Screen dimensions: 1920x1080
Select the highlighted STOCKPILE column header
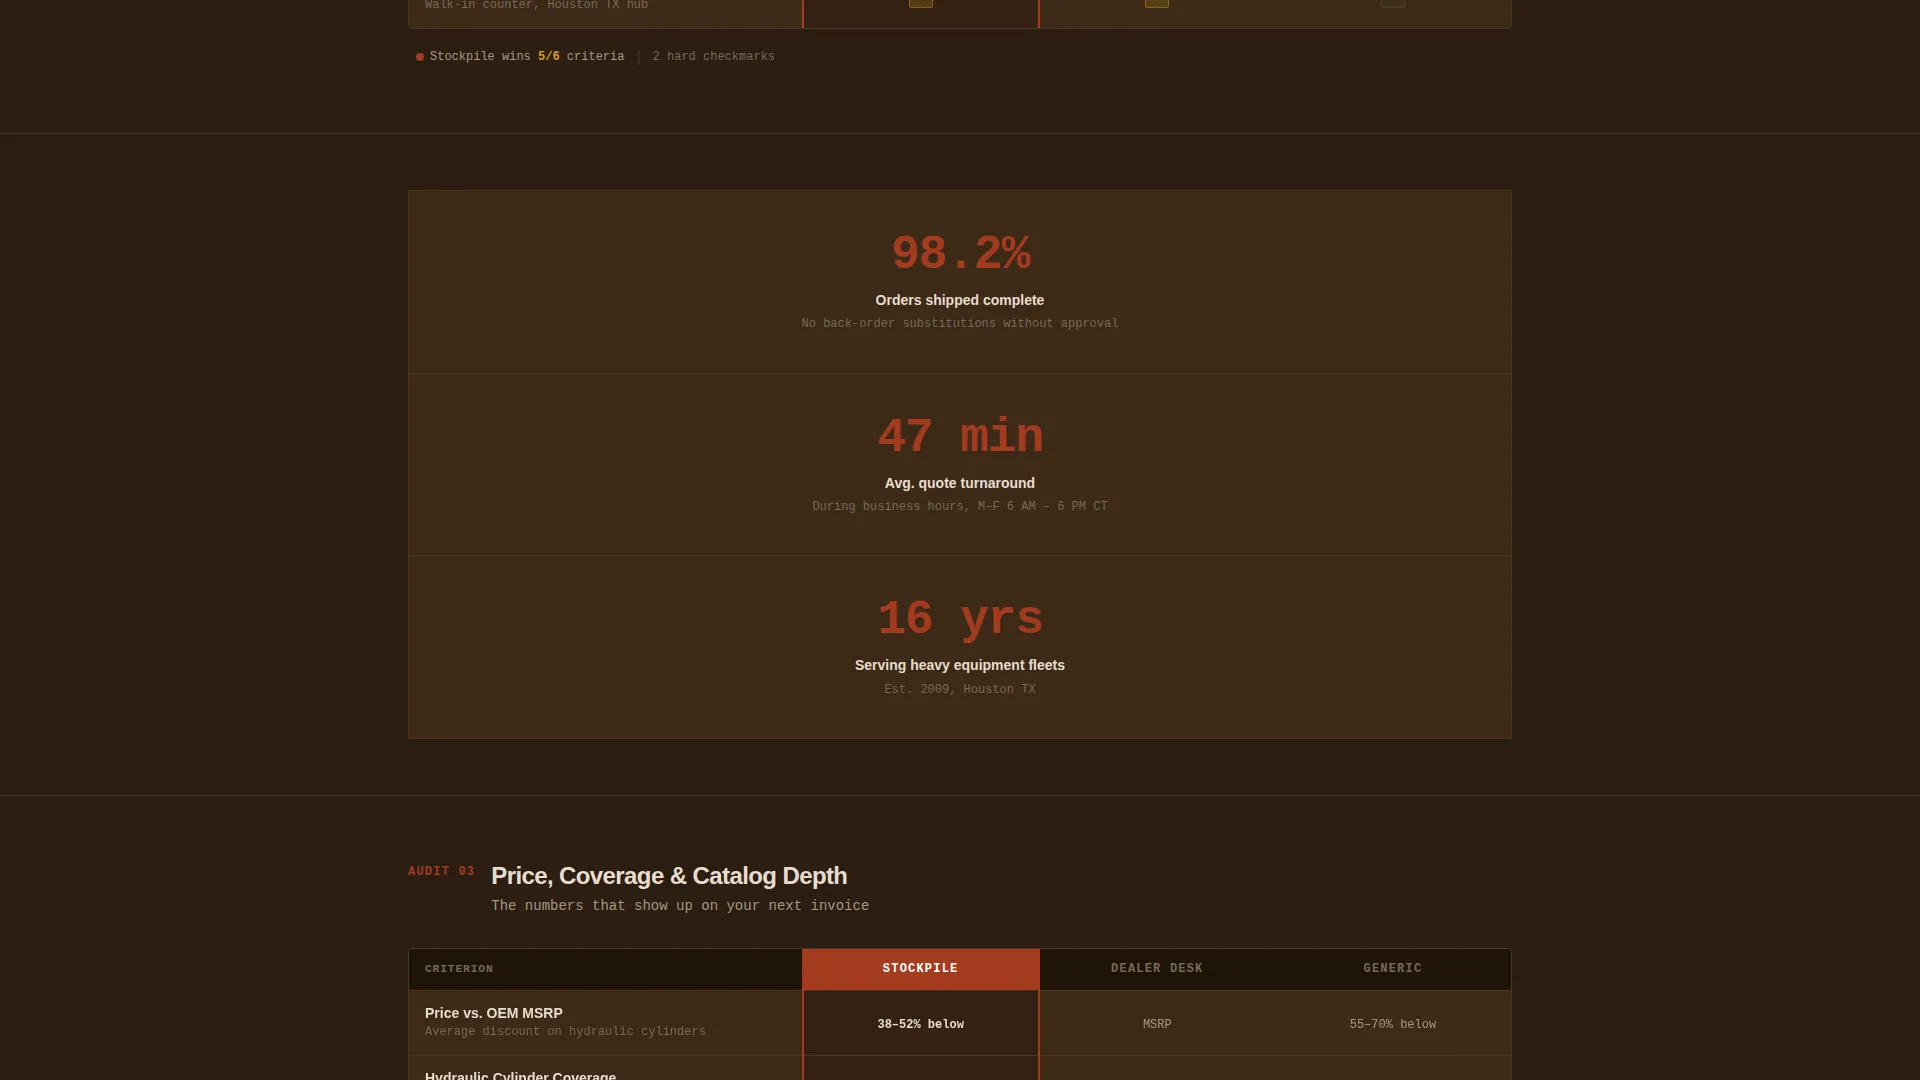[x=920, y=969]
